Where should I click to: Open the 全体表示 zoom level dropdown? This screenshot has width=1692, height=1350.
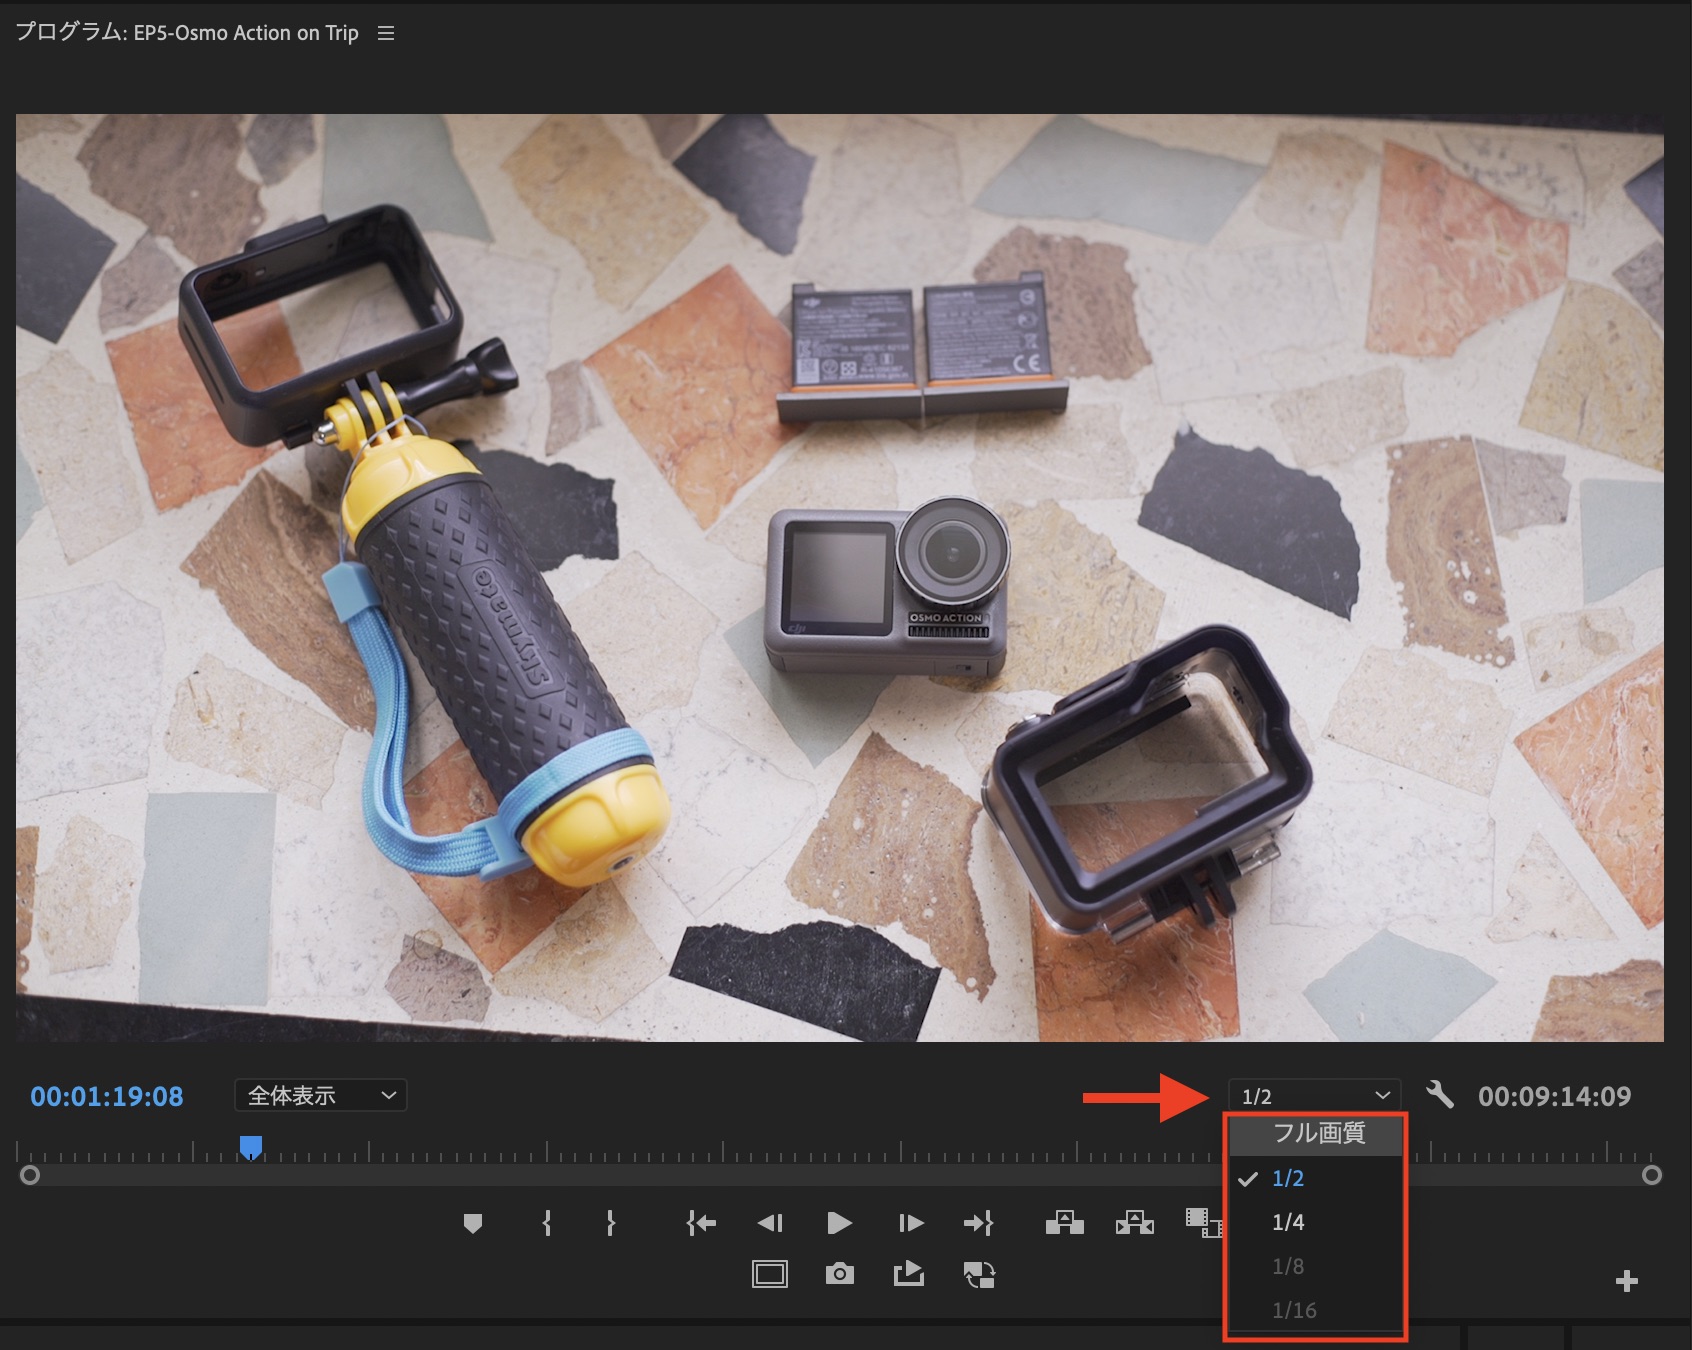(x=320, y=1096)
